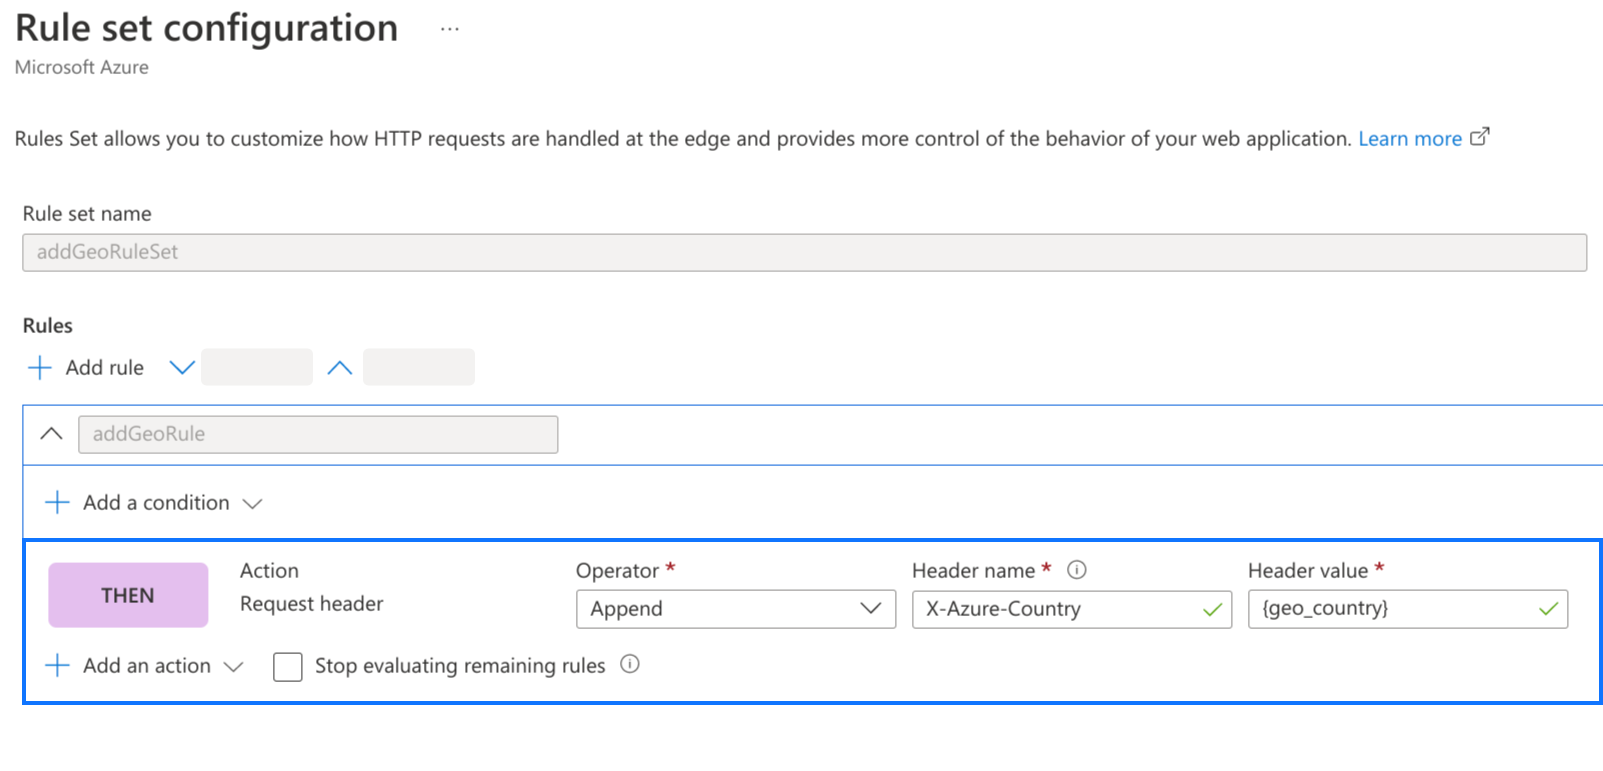
Task: Expand the Add a condition chevron
Action: click(x=253, y=503)
